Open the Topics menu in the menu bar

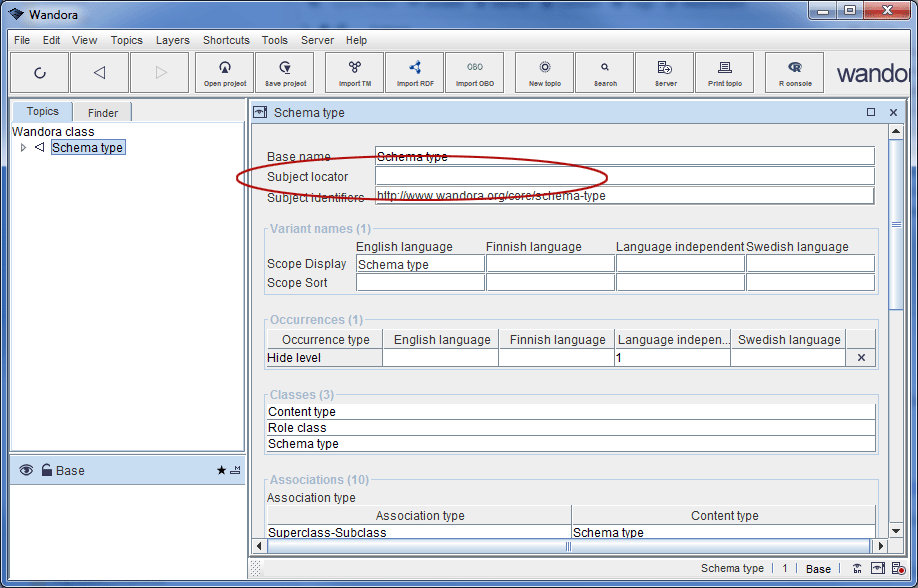coord(126,40)
